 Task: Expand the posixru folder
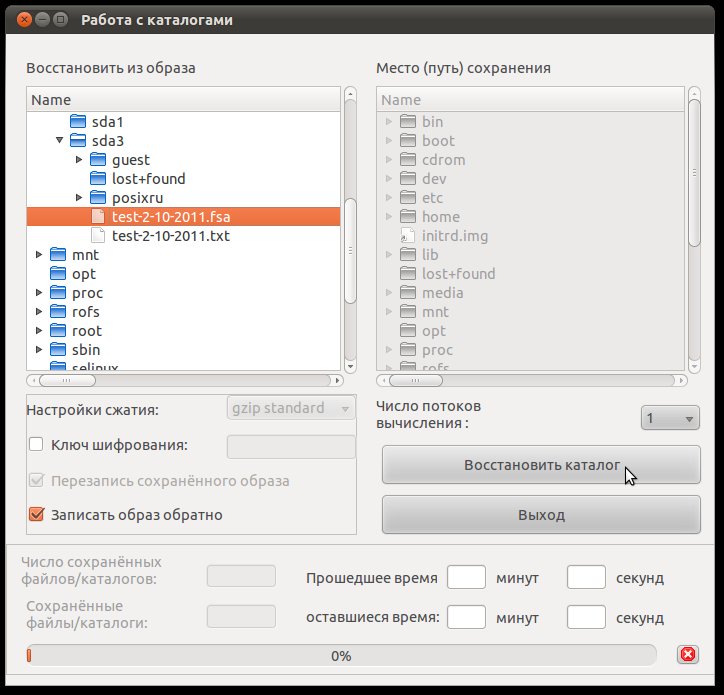pyautogui.click(x=79, y=198)
